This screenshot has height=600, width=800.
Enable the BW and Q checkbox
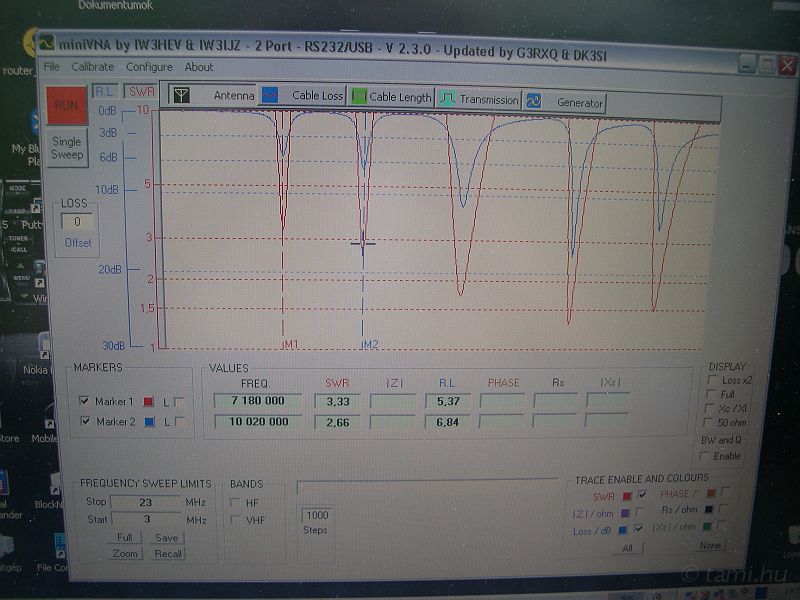[706, 456]
